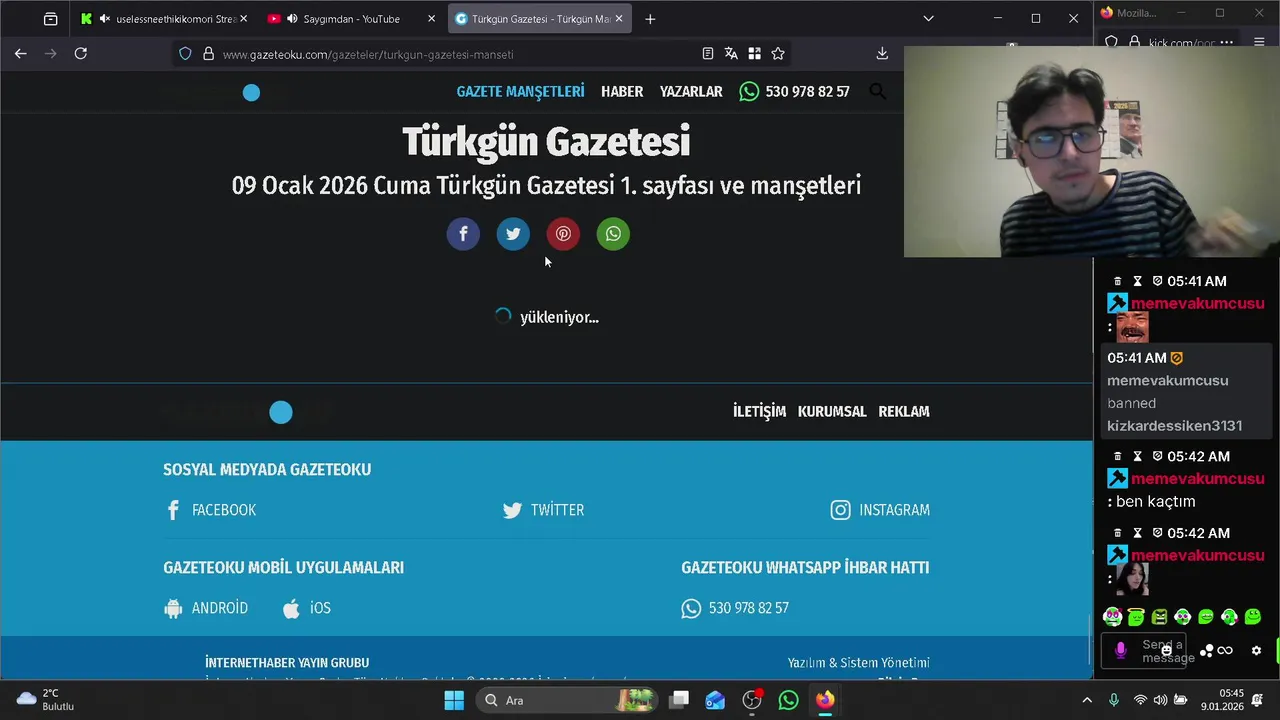Open site search magnifier icon
1280x720 pixels.
(877, 91)
